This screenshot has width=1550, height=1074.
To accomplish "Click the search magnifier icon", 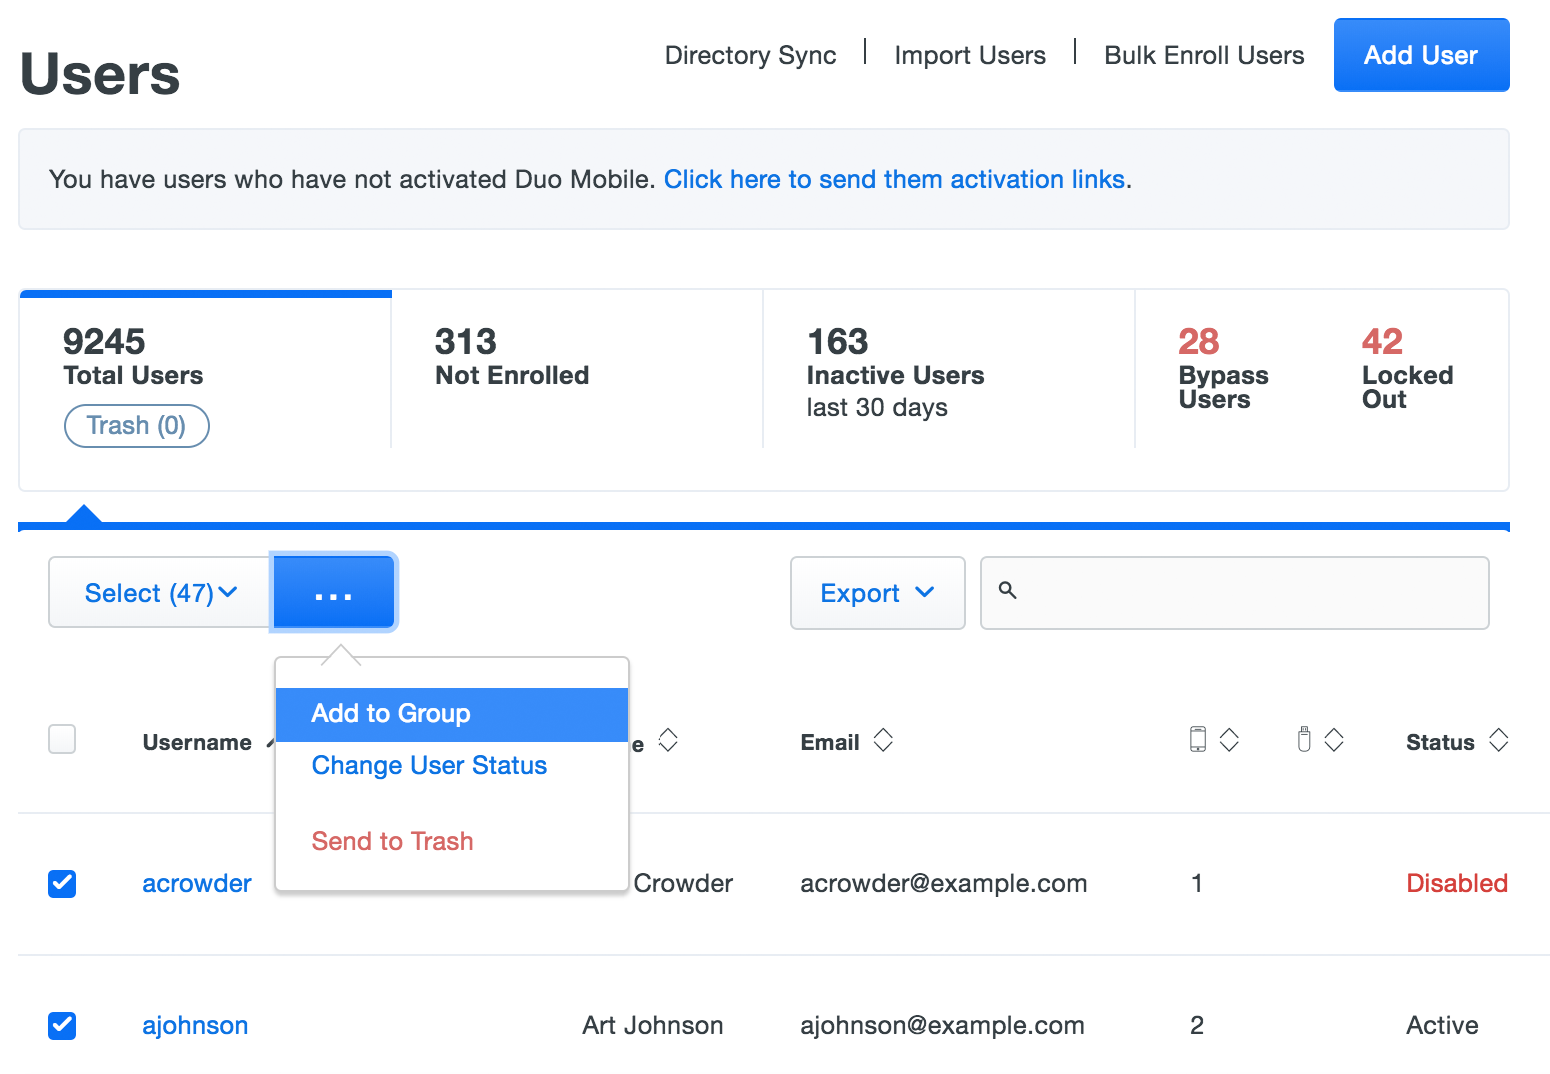I will 1008,591.
